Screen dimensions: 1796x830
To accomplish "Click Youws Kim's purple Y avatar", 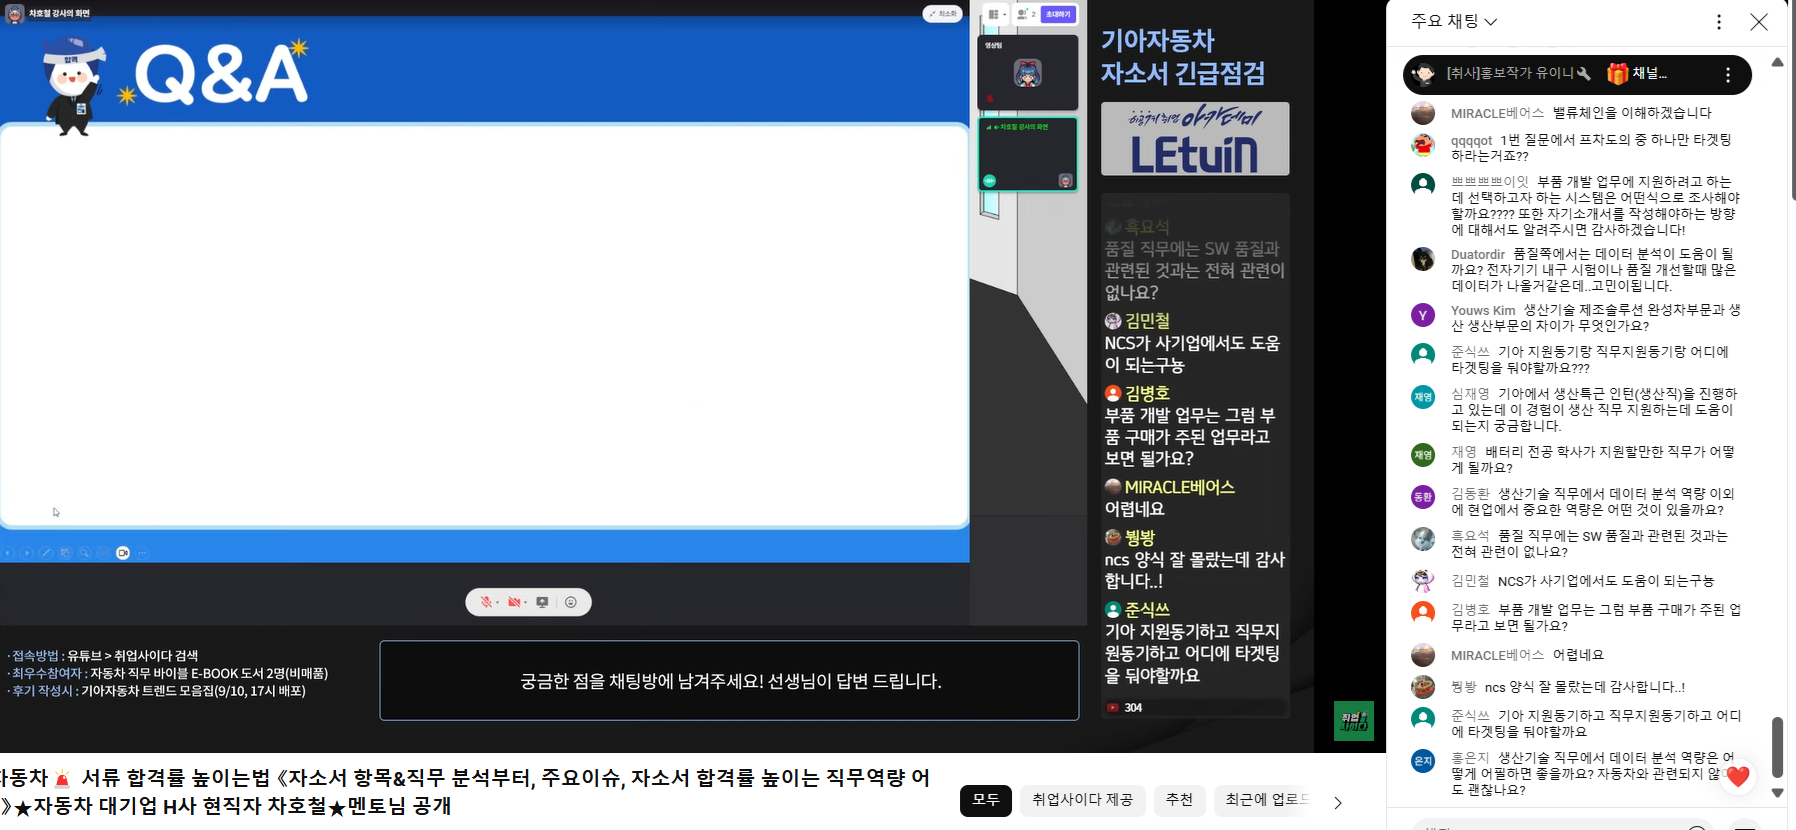I will (1423, 315).
